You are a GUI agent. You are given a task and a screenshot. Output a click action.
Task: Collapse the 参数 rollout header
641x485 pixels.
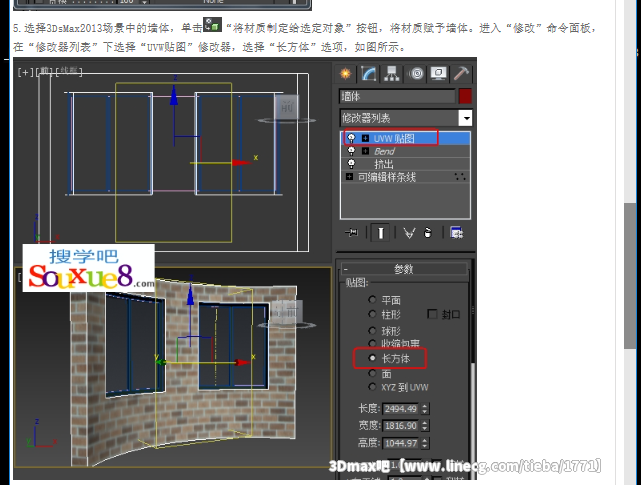(x=404, y=269)
